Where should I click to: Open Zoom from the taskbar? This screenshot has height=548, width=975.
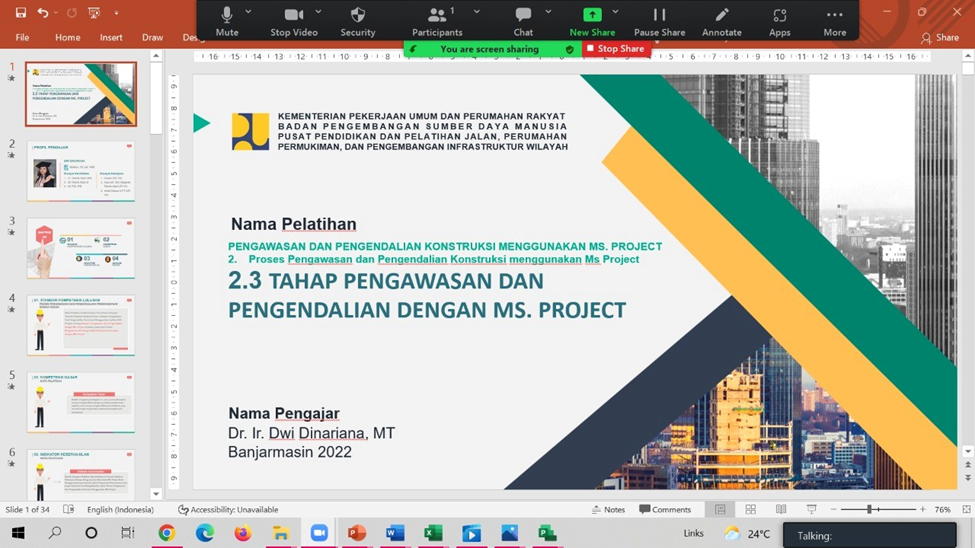pos(319,533)
